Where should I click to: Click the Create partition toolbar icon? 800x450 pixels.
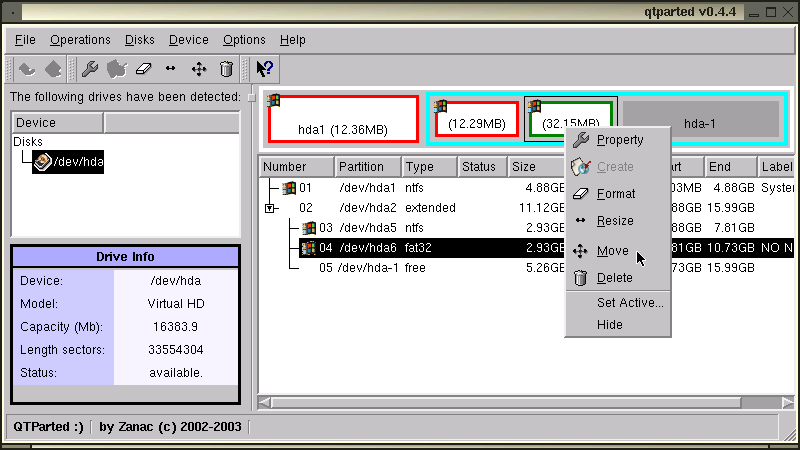(x=117, y=69)
